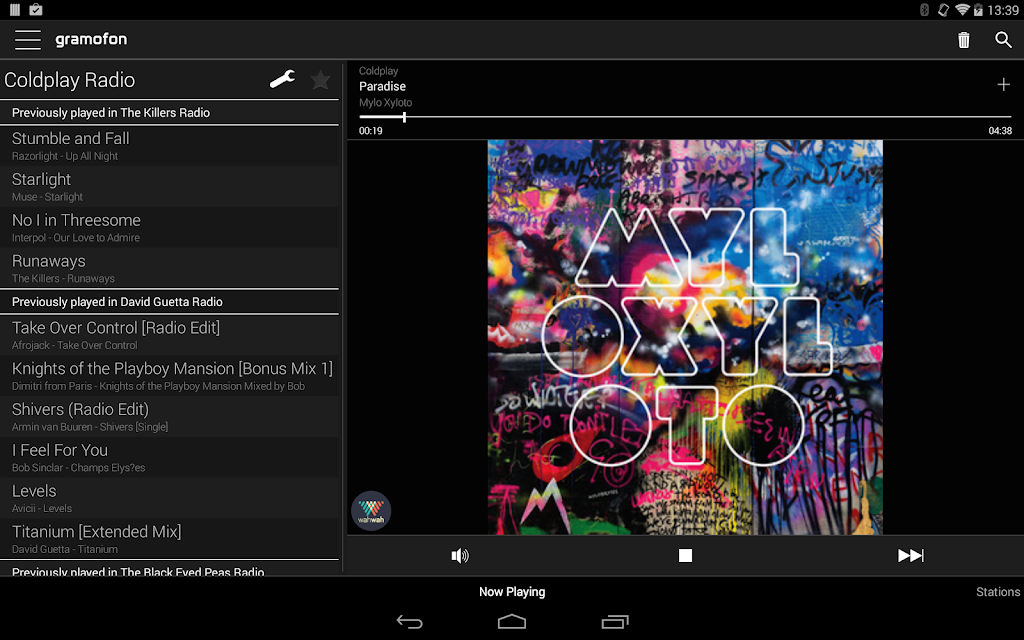The image size is (1024, 640).
Task: Click the Mylo Xyloto album artwork
Action: click(x=685, y=337)
